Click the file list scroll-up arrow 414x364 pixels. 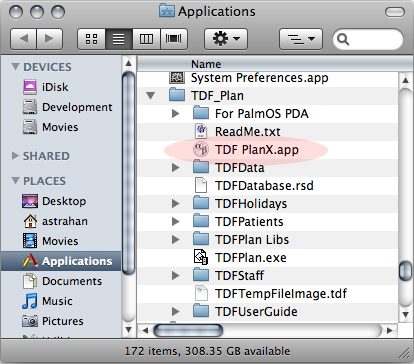pyautogui.click(x=405, y=80)
